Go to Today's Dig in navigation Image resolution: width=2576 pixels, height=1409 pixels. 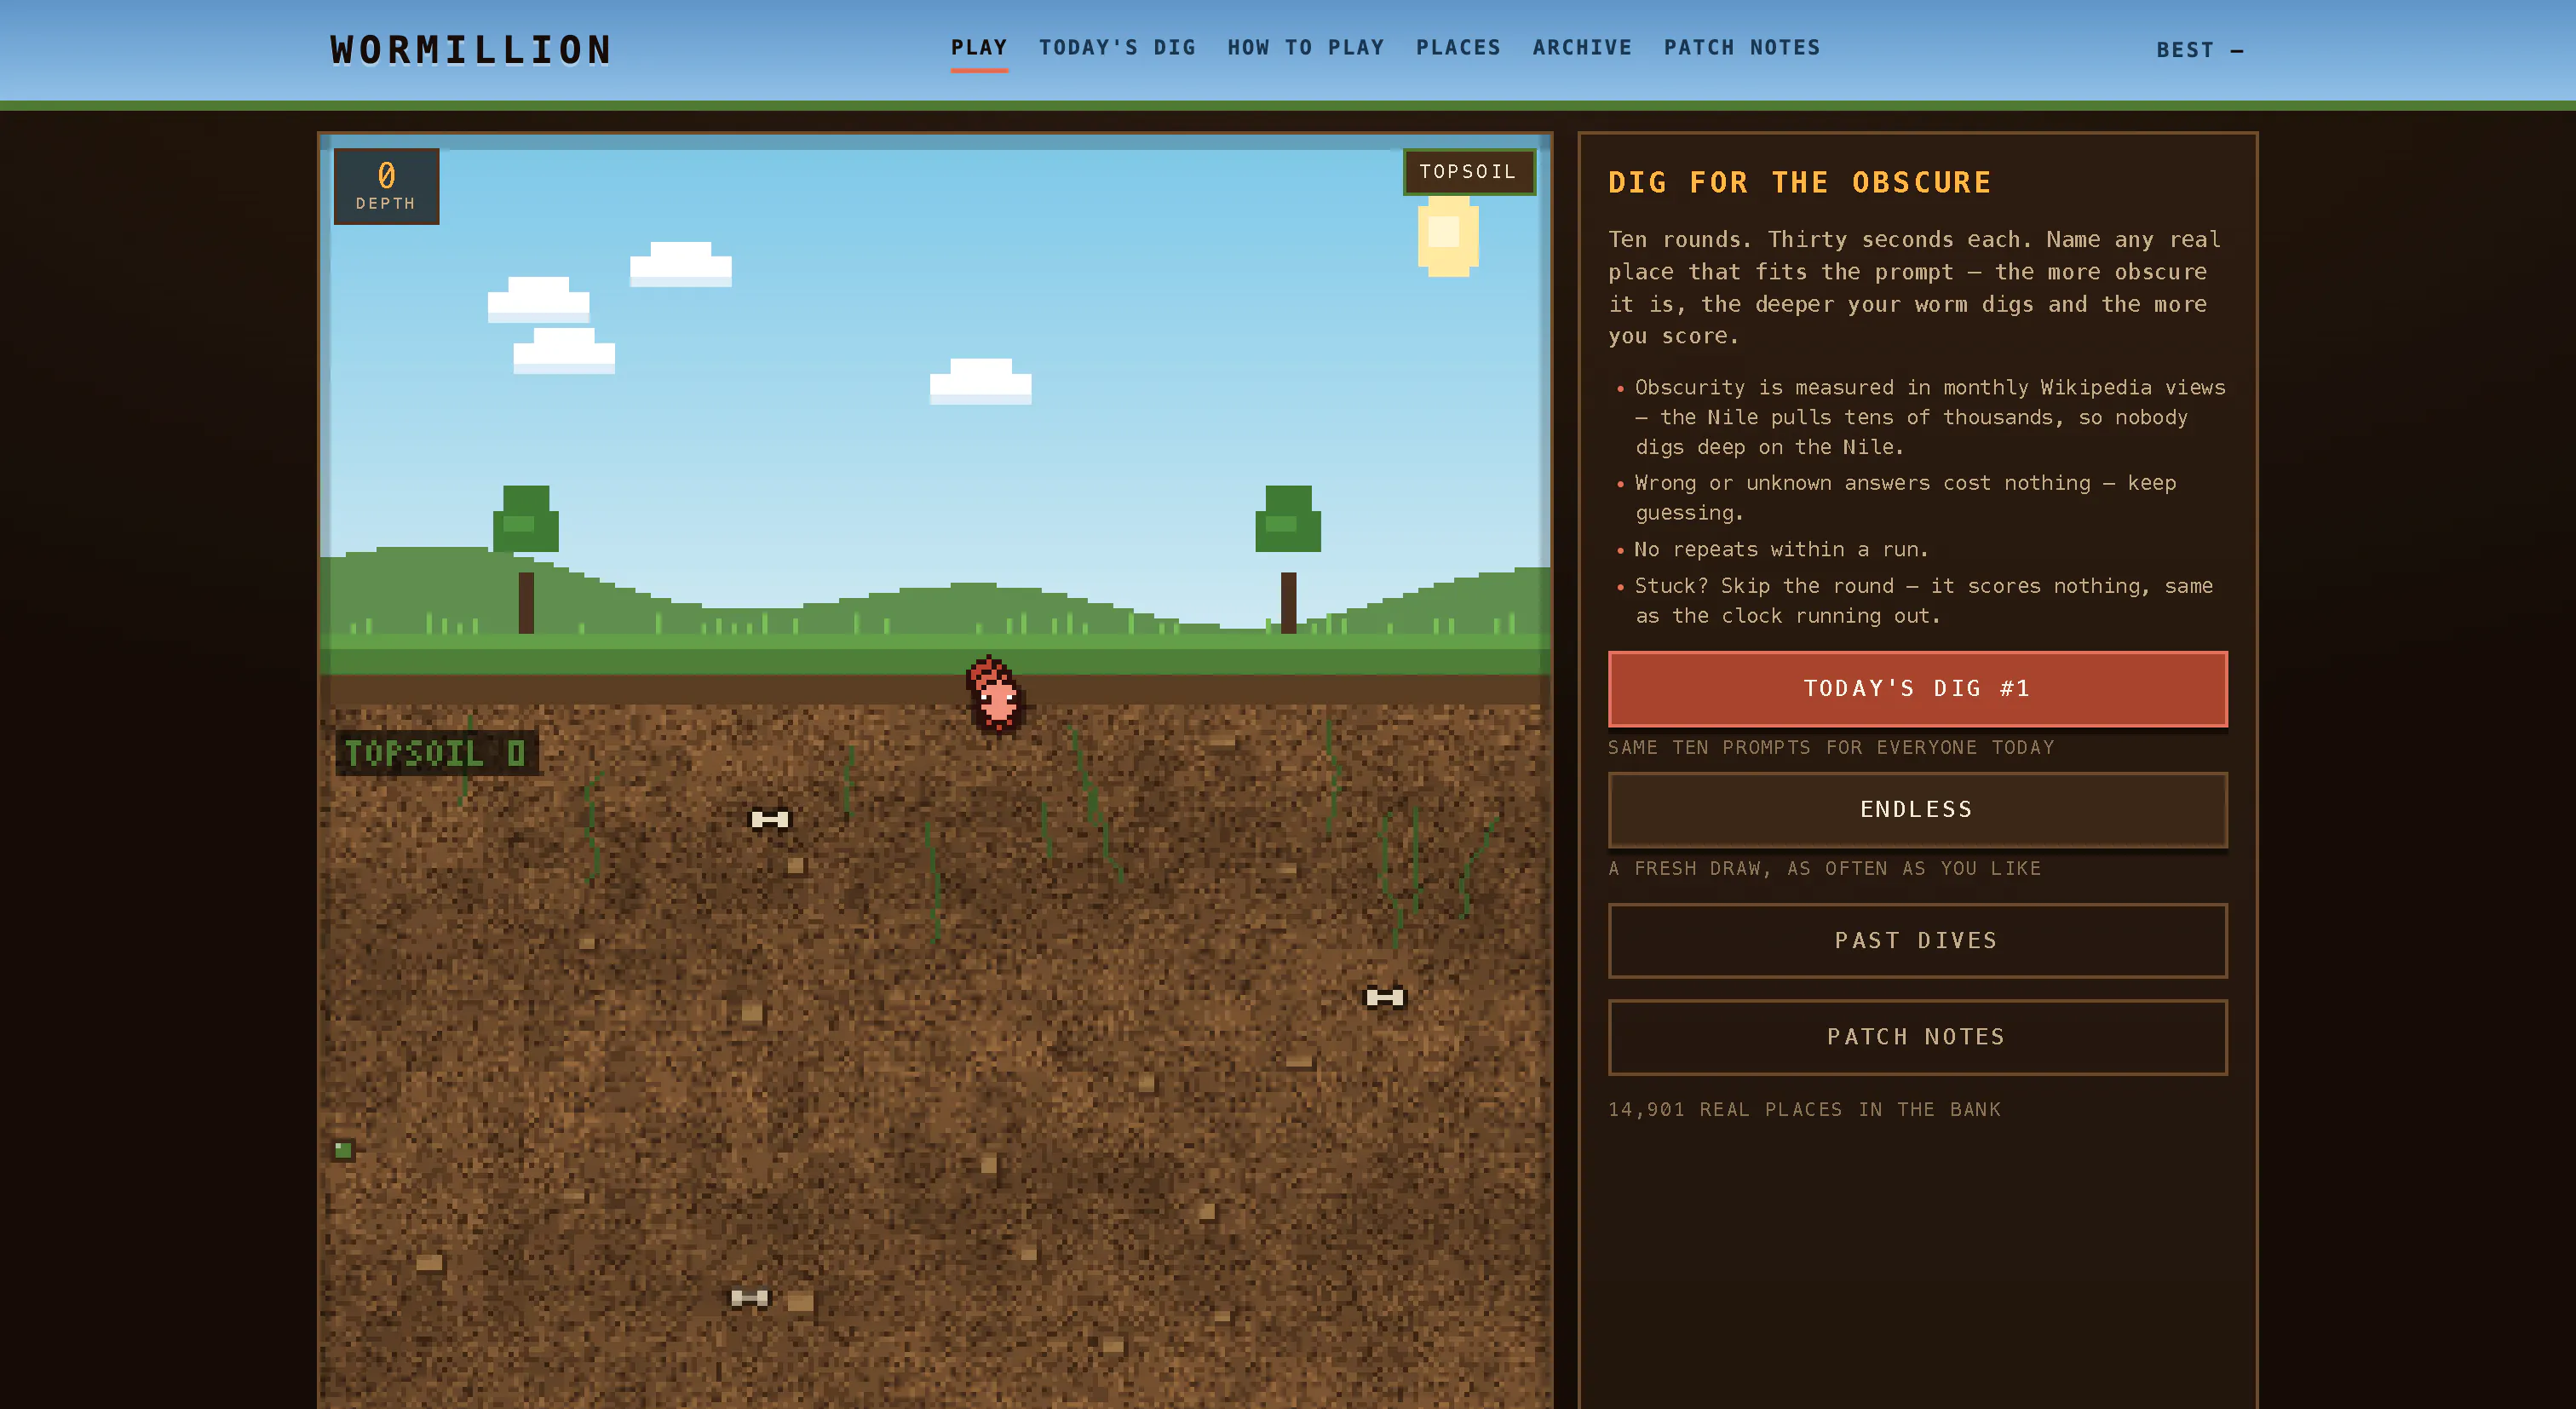pyautogui.click(x=1117, y=48)
